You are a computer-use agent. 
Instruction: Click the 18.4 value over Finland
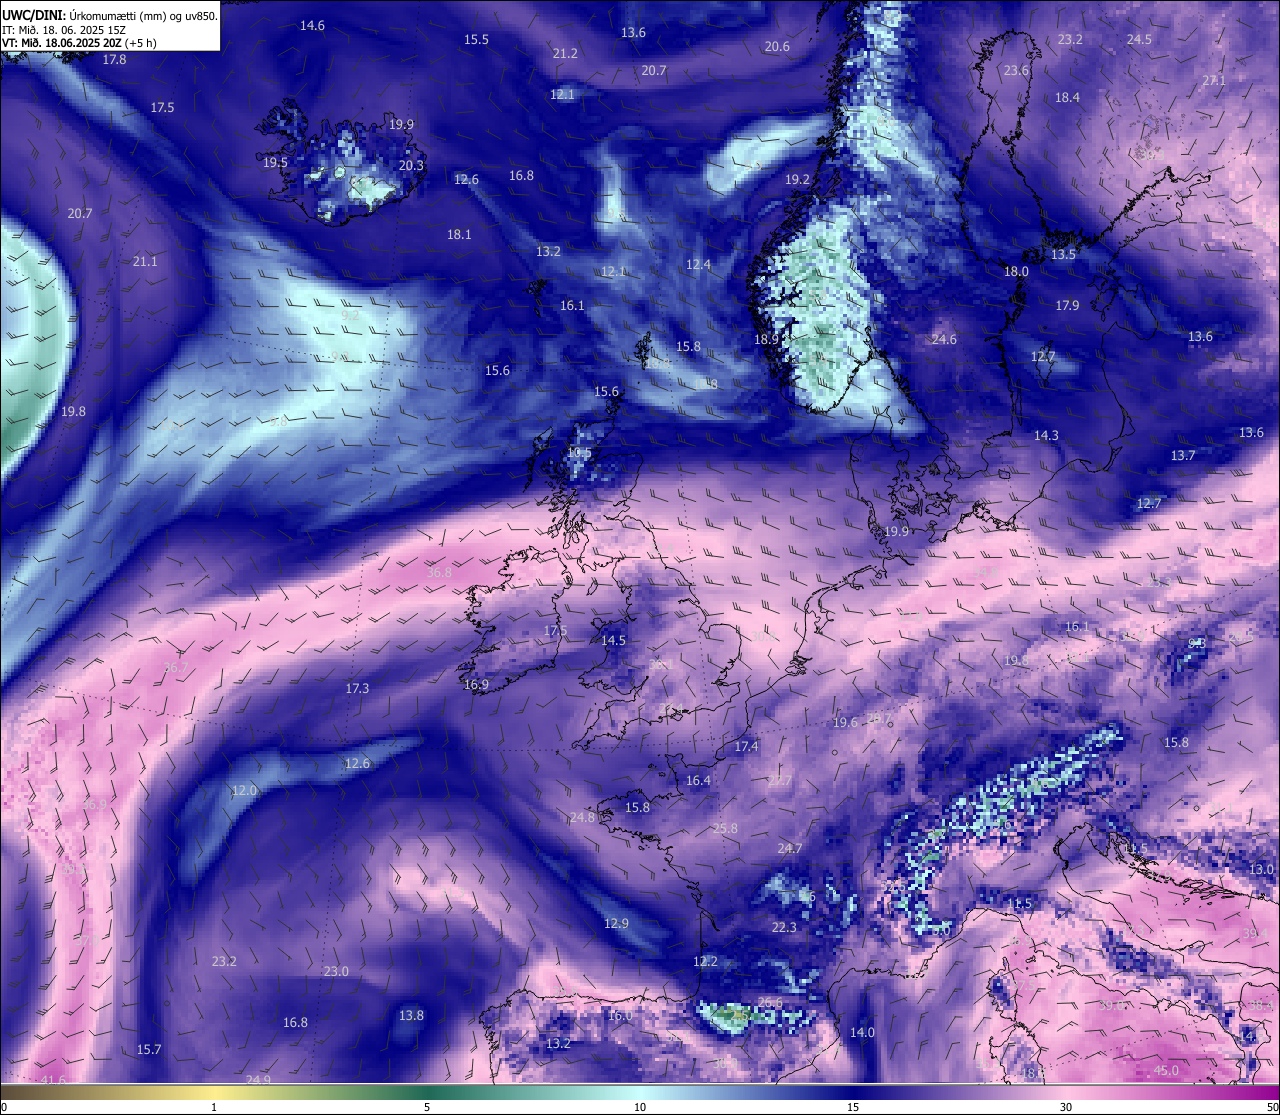(x=1067, y=97)
